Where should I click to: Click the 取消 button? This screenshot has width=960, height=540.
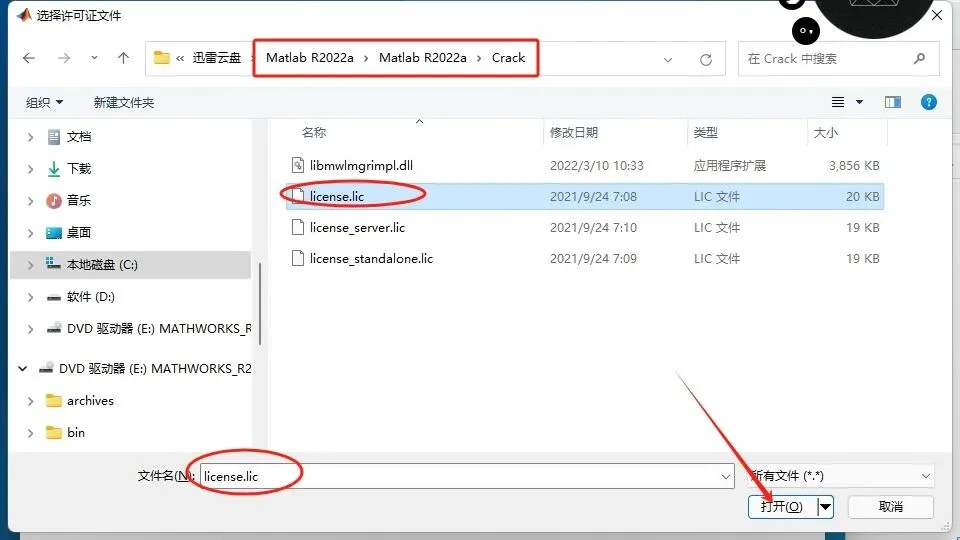tap(891, 506)
